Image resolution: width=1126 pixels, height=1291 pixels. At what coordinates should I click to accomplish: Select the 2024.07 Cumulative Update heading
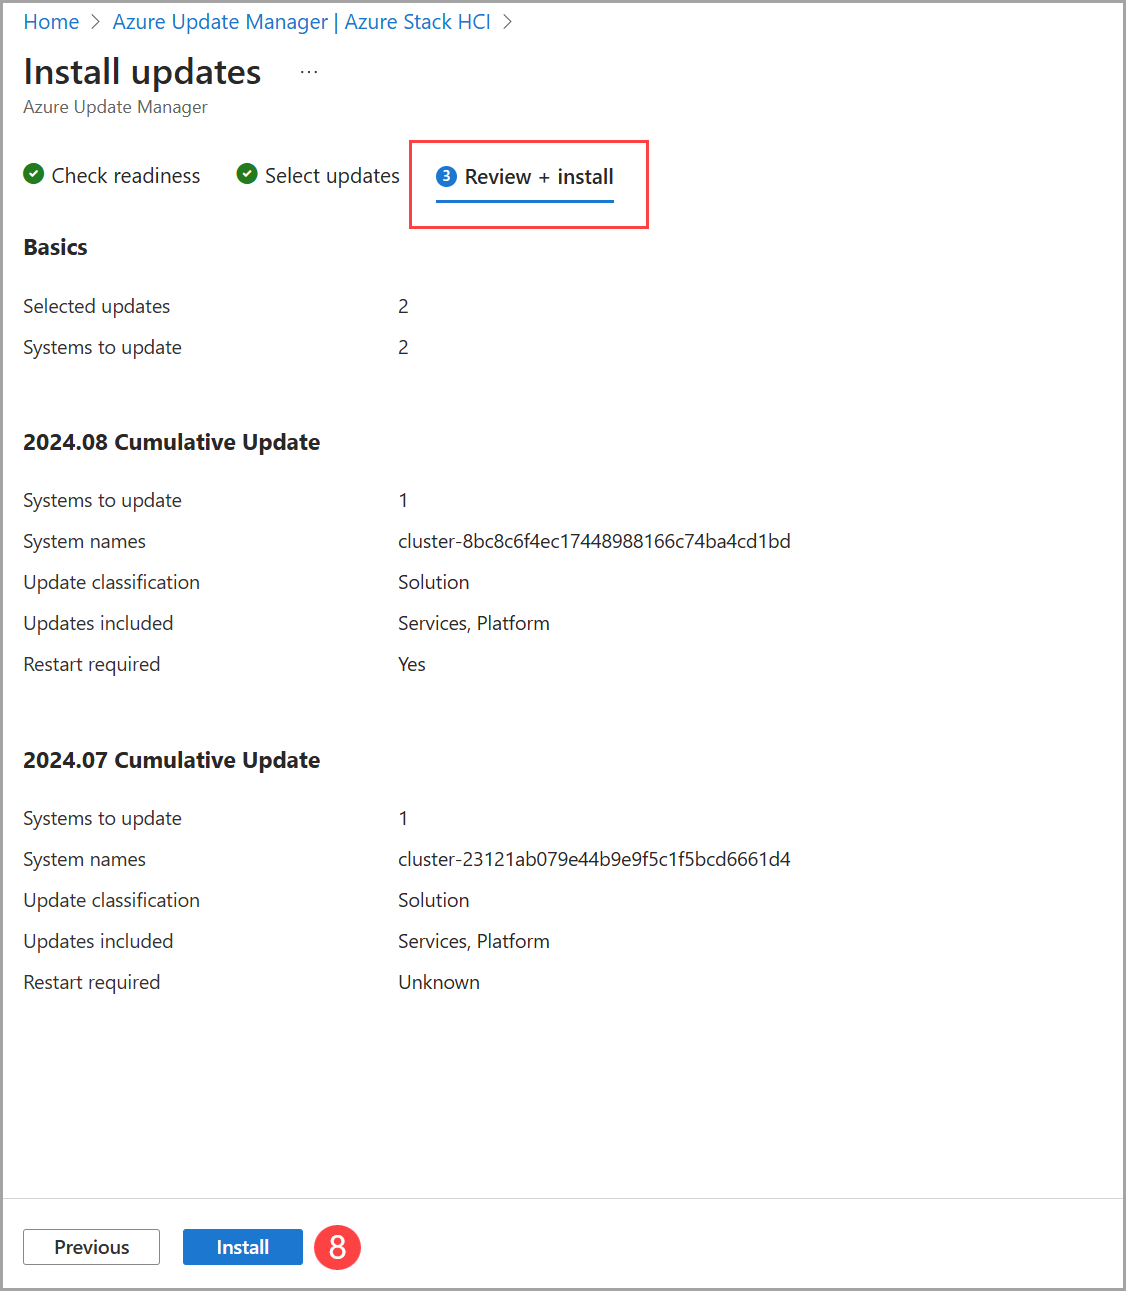click(x=171, y=759)
